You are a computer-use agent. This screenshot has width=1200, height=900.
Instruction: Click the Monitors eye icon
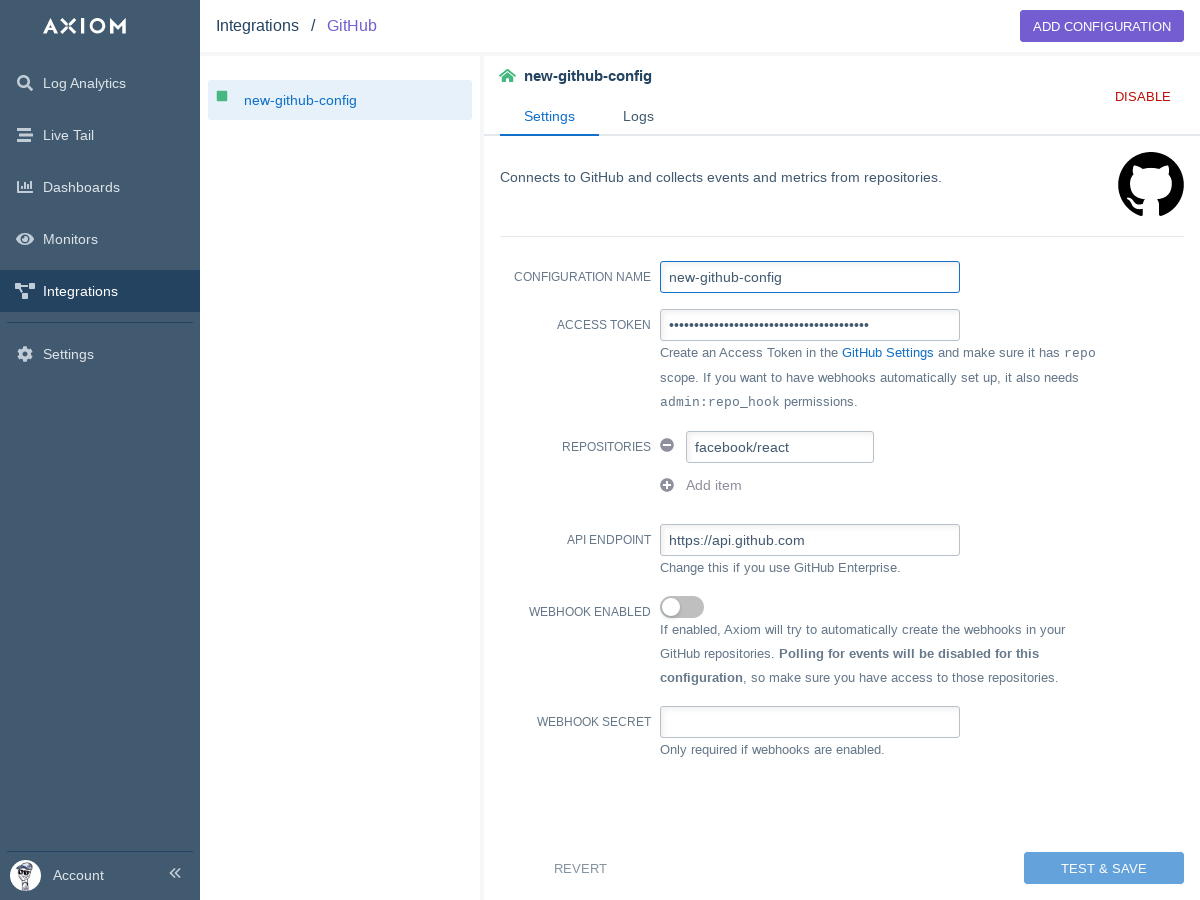pos(25,239)
